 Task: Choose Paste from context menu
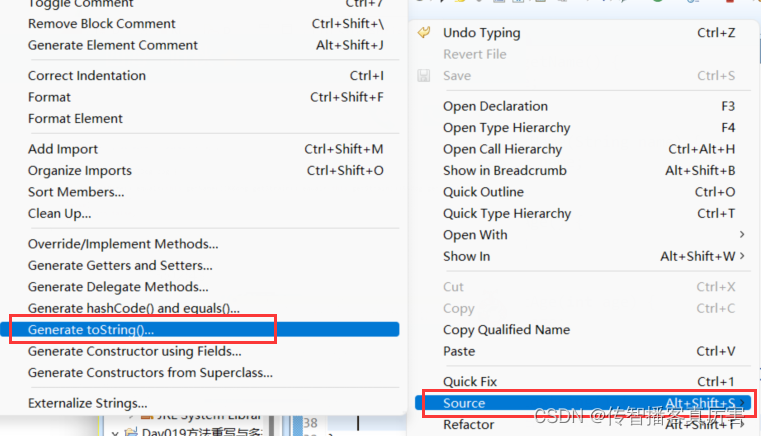(x=583, y=351)
